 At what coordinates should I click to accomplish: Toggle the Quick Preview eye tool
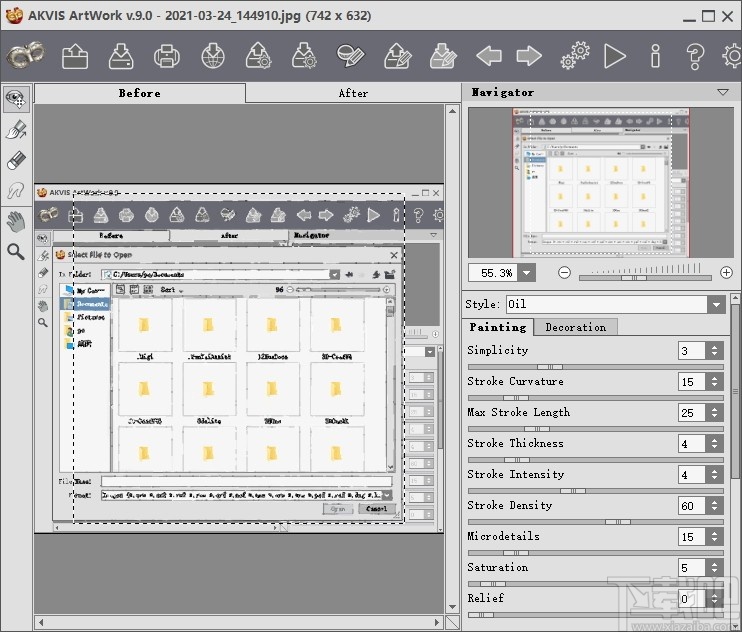click(x=16, y=99)
